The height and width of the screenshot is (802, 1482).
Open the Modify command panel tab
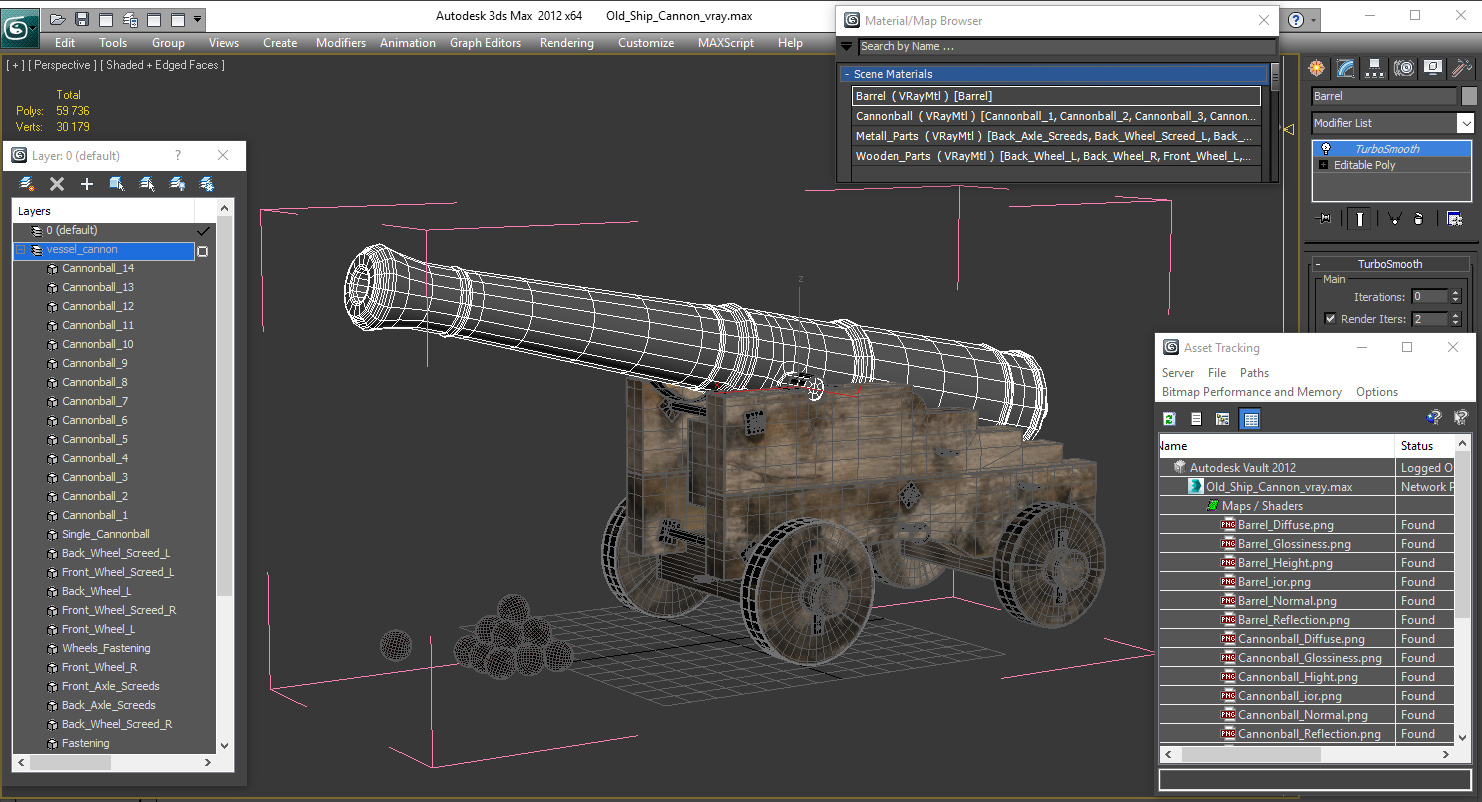[1346, 68]
